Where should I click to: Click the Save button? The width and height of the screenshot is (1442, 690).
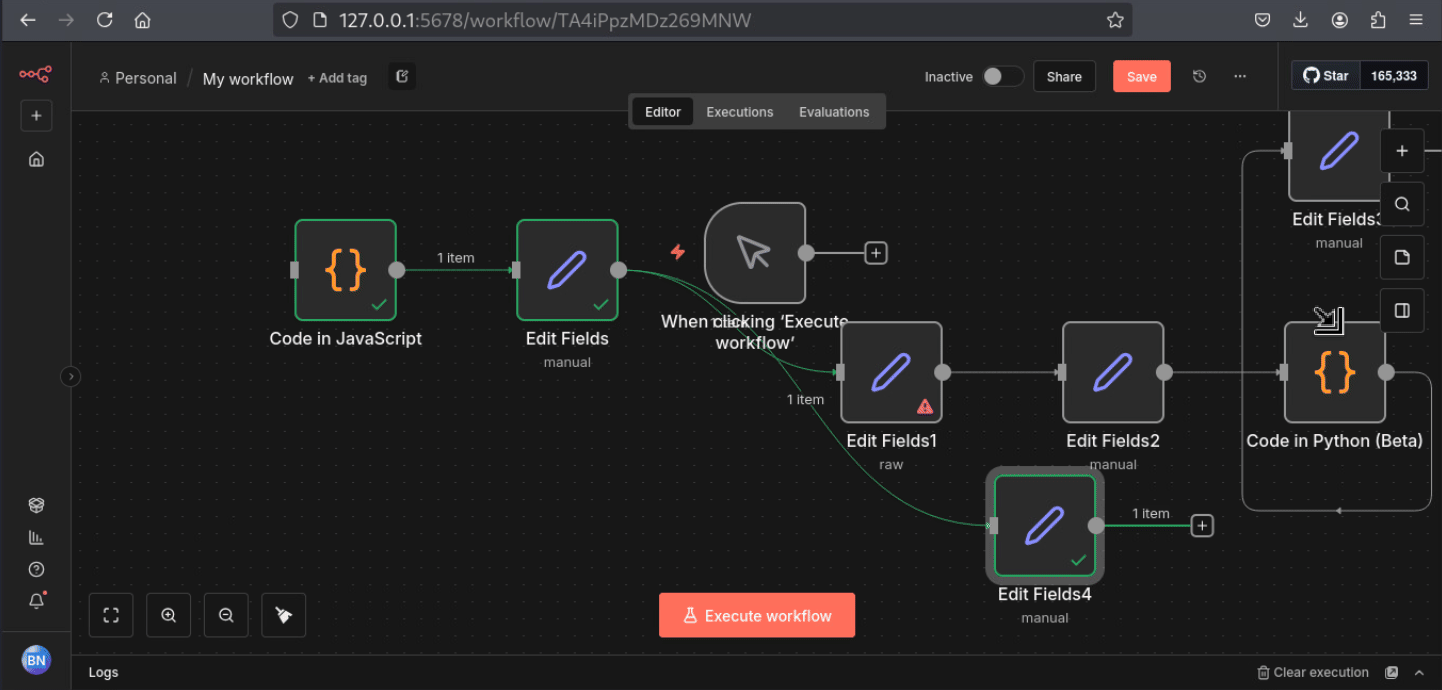(1141, 77)
